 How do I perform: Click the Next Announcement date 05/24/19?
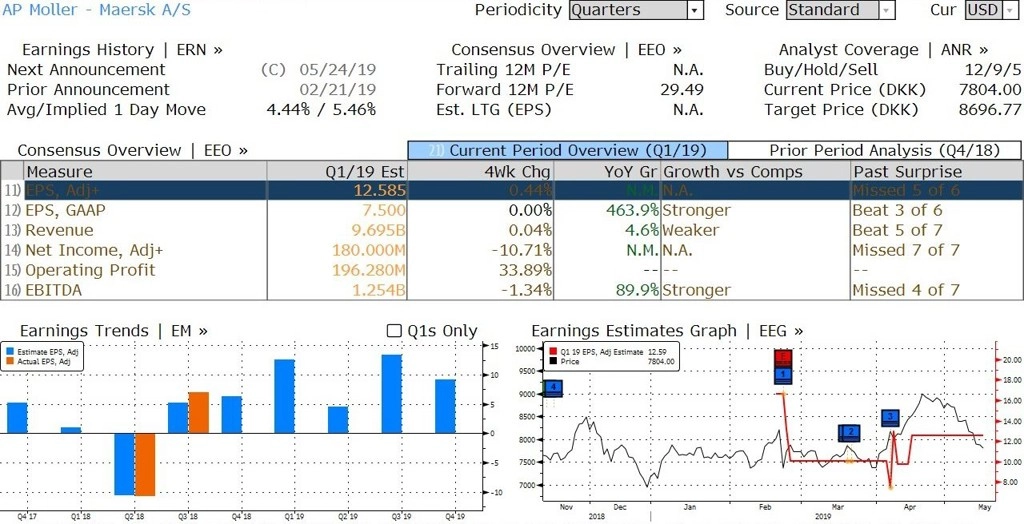pyautogui.click(x=338, y=70)
